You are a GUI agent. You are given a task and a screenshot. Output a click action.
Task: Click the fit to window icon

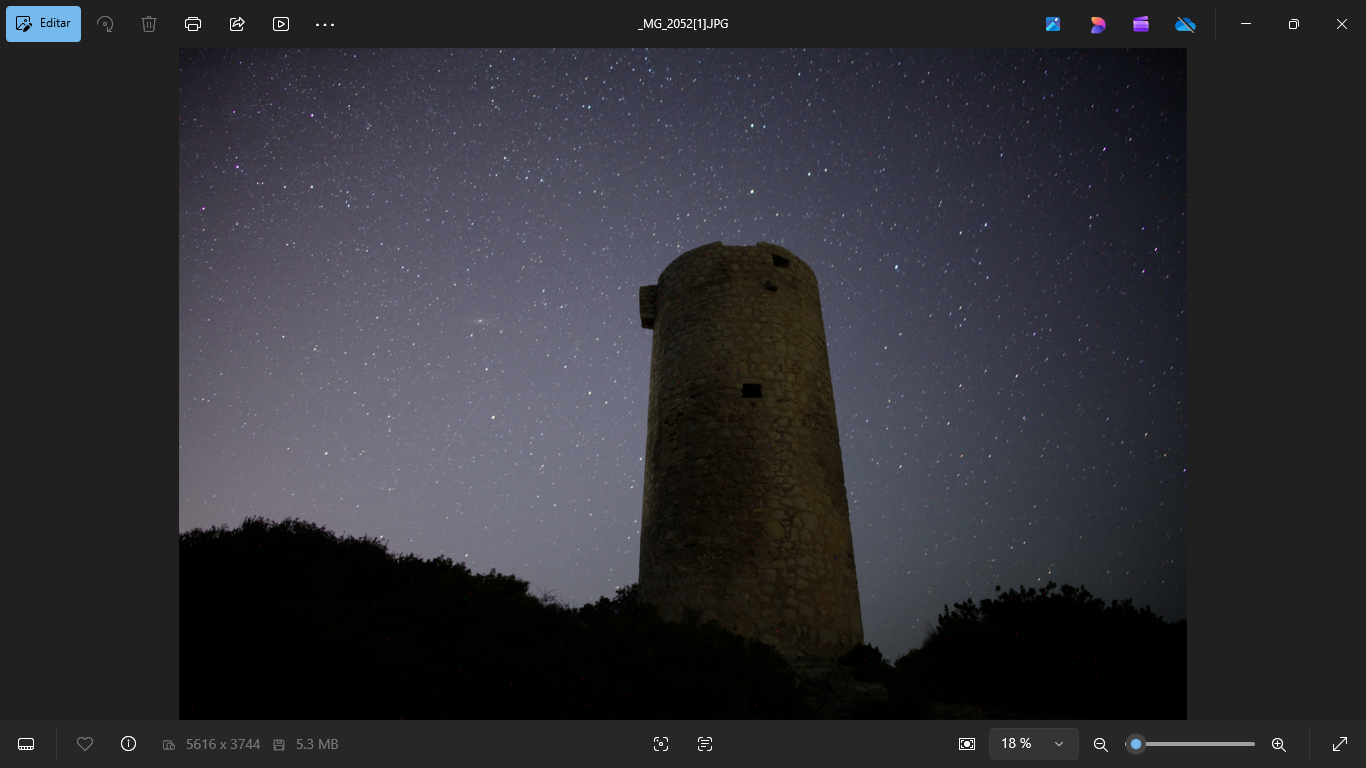point(967,744)
